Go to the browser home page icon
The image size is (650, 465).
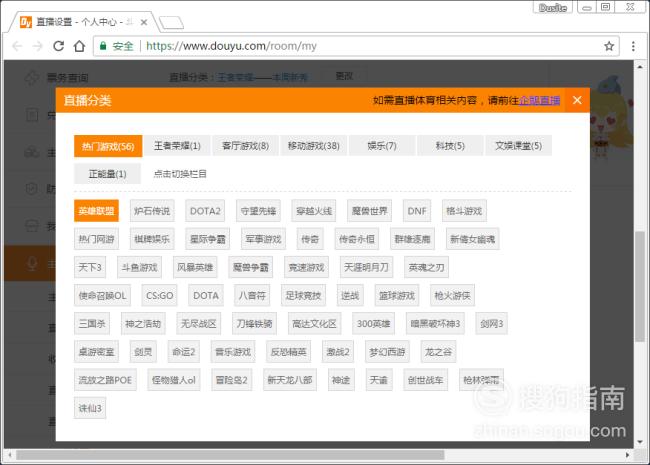point(79,46)
